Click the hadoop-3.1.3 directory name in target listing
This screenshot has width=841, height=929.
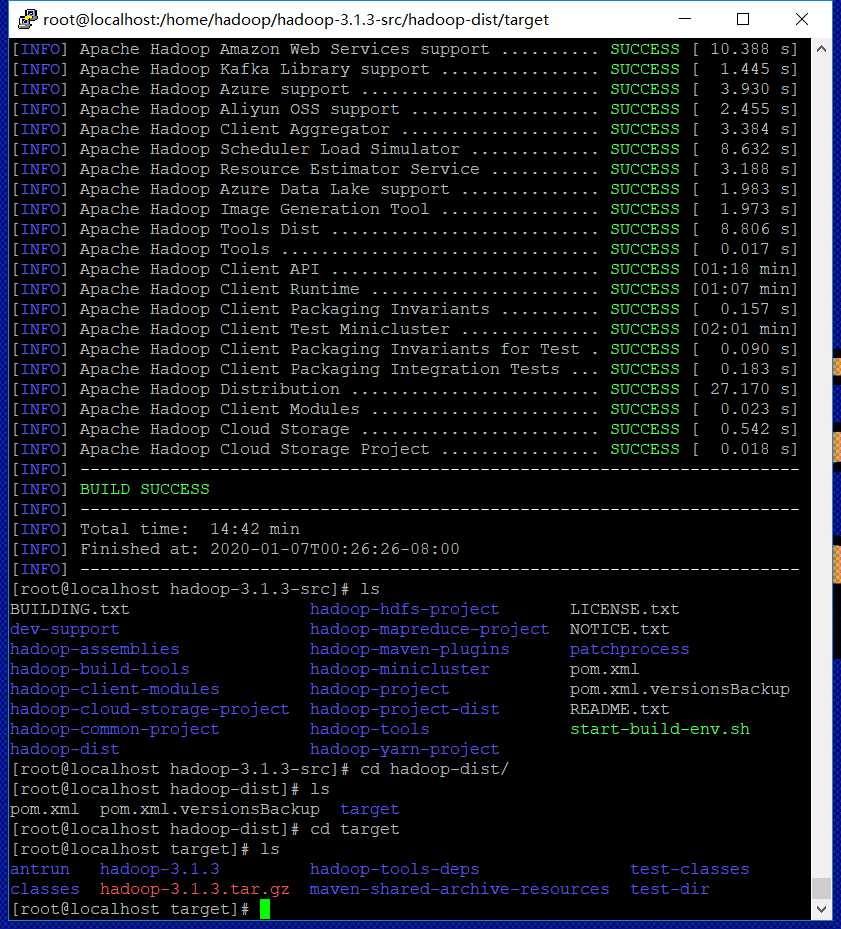(x=160, y=869)
